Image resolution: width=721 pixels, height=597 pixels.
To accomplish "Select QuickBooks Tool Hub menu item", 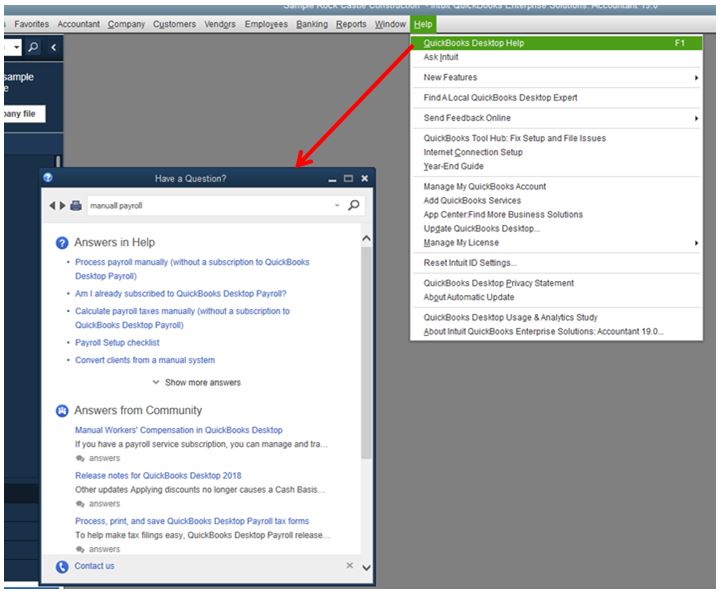I will pos(556,138).
